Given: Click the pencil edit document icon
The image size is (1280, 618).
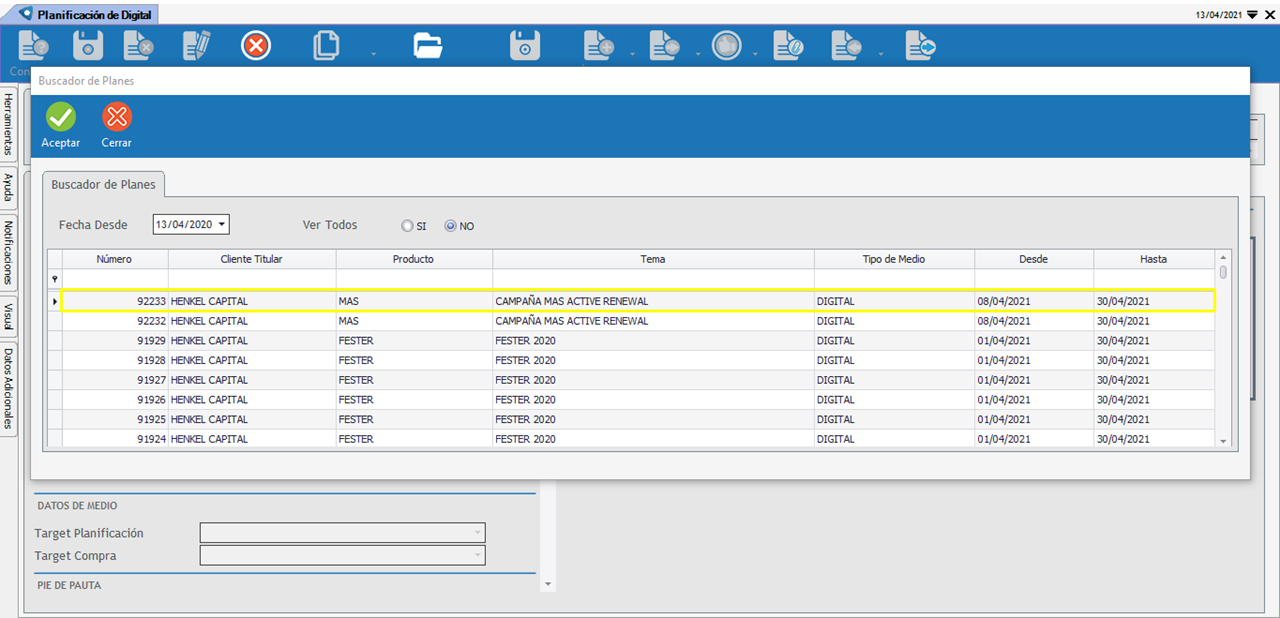Looking at the screenshot, I should (197, 46).
